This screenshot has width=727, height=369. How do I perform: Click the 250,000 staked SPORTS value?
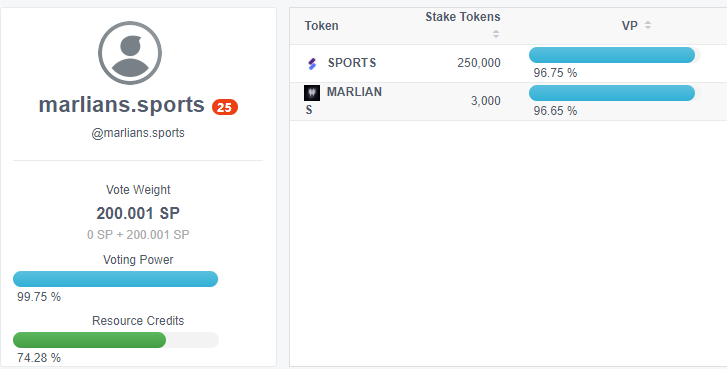[479, 63]
